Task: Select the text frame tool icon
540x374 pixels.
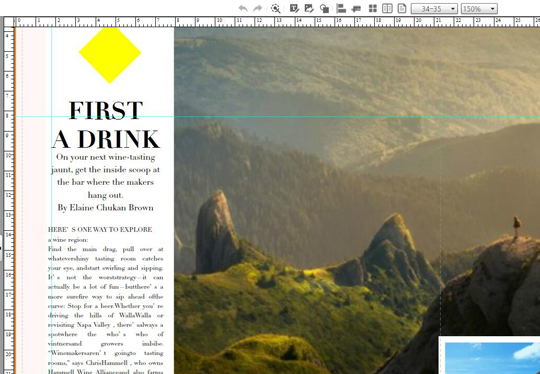Action: pyautogui.click(x=294, y=8)
